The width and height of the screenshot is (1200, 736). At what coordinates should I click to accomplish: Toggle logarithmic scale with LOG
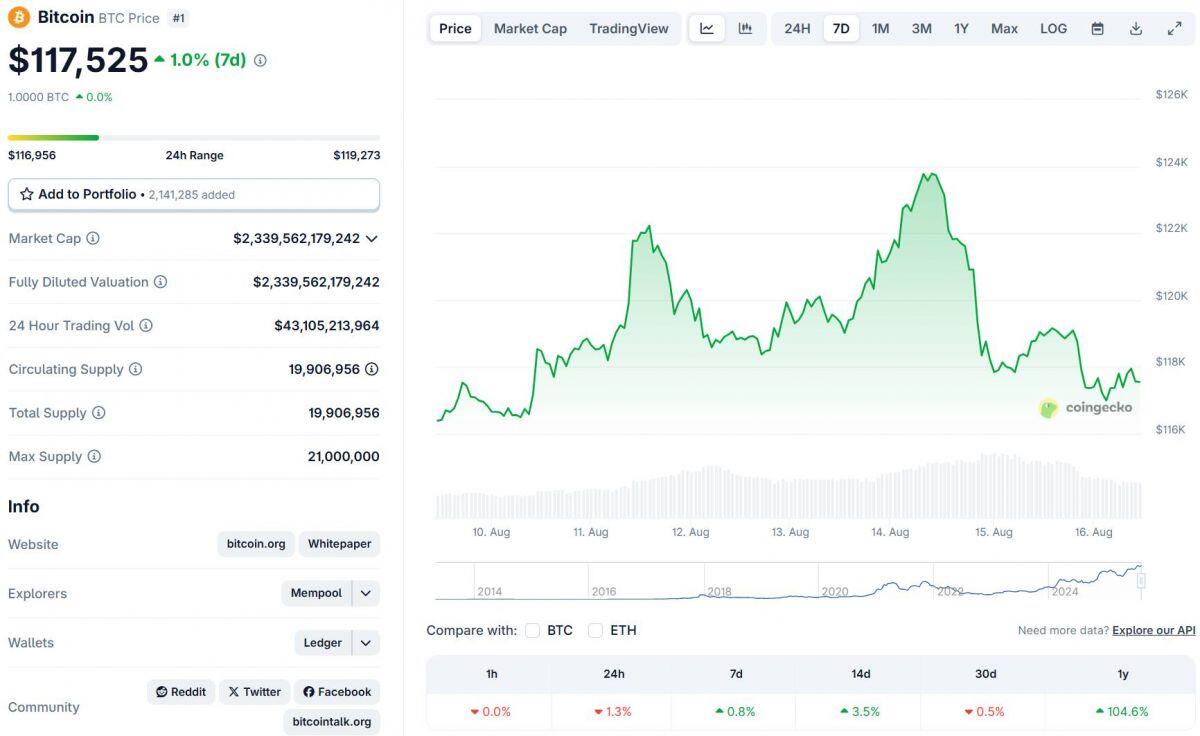[1052, 28]
